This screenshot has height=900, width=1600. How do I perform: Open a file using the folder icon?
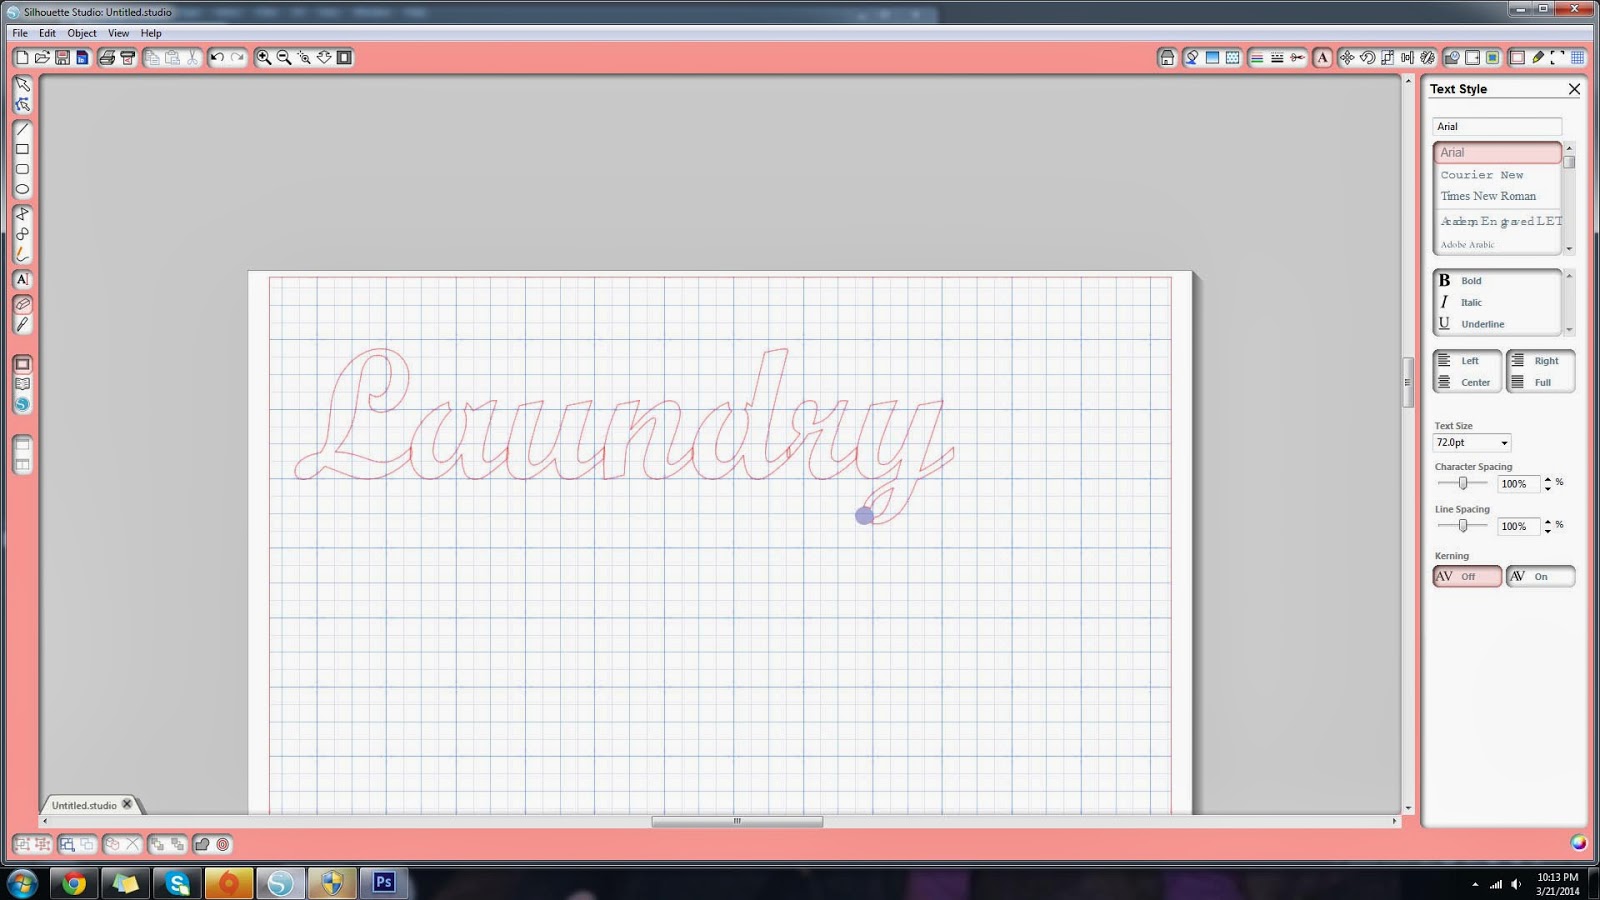(x=42, y=58)
